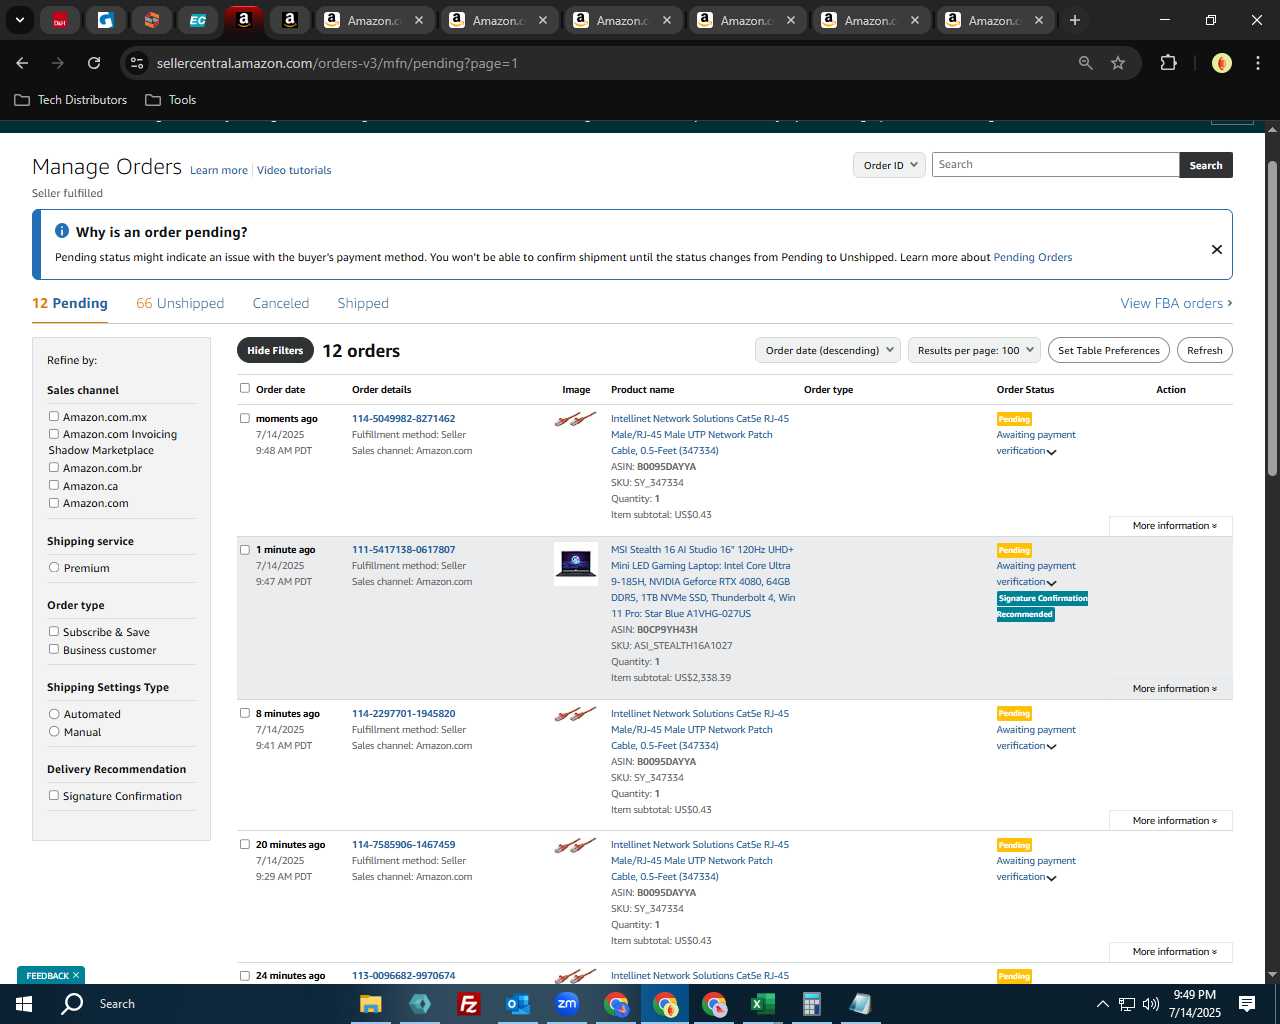Open Excel from the taskbar
Screen dimensions: 1280x1024
click(x=762, y=1004)
